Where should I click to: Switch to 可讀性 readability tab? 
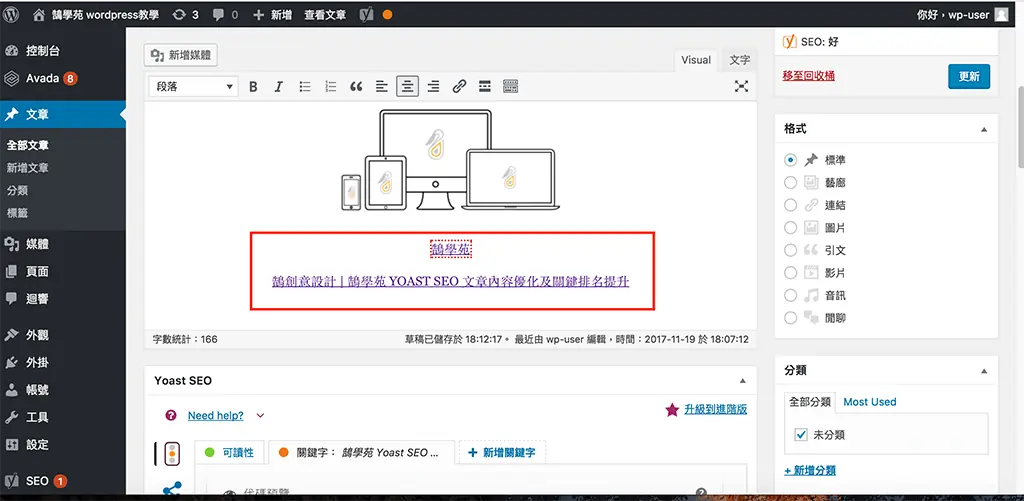pyautogui.click(x=229, y=453)
